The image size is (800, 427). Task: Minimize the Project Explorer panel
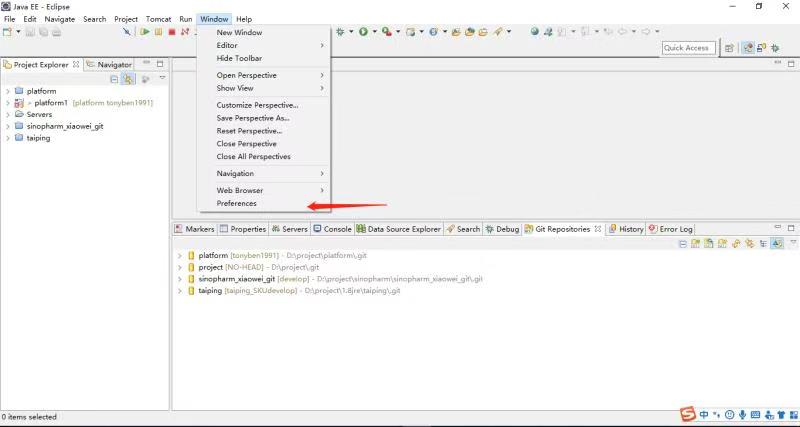point(146,63)
